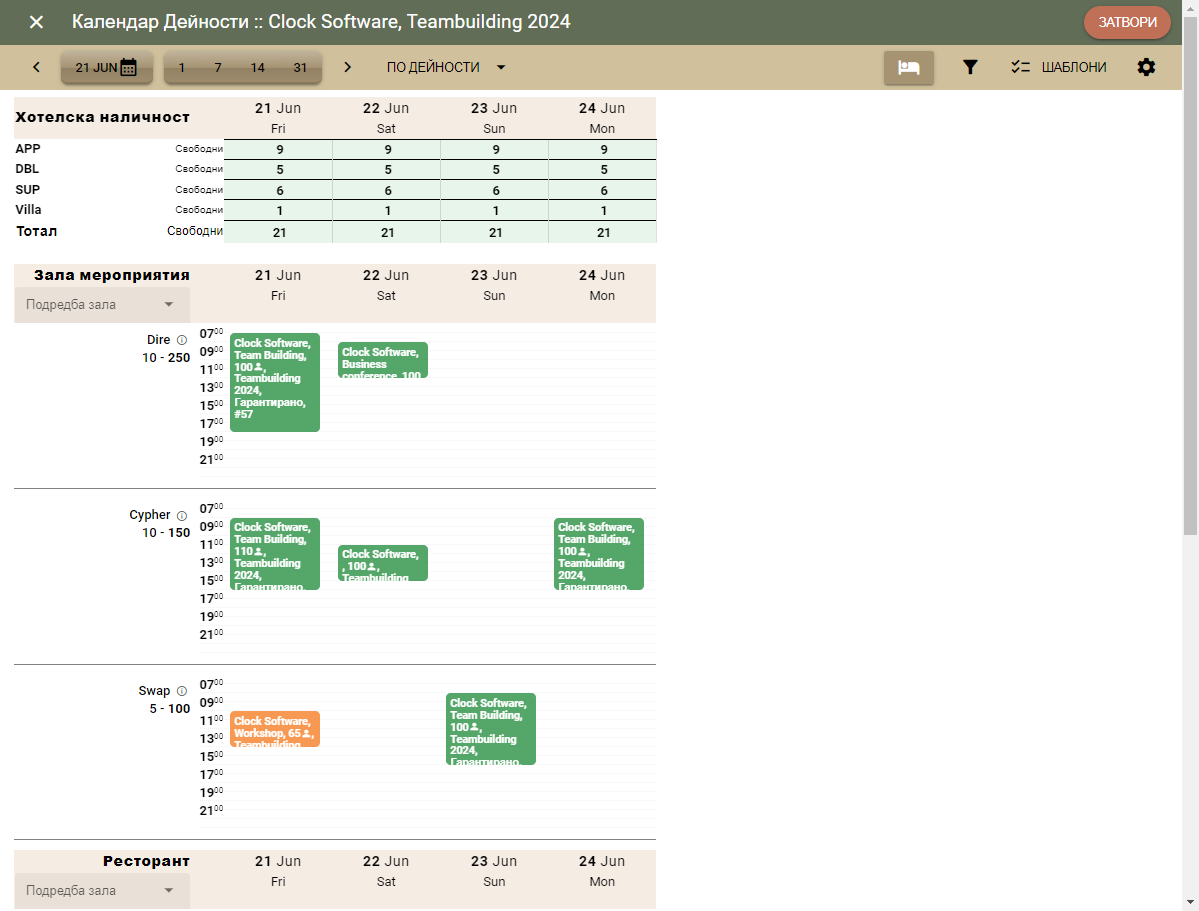Go to next period with right chevron
This screenshot has width=1199, height=911.
pos(347,67)
